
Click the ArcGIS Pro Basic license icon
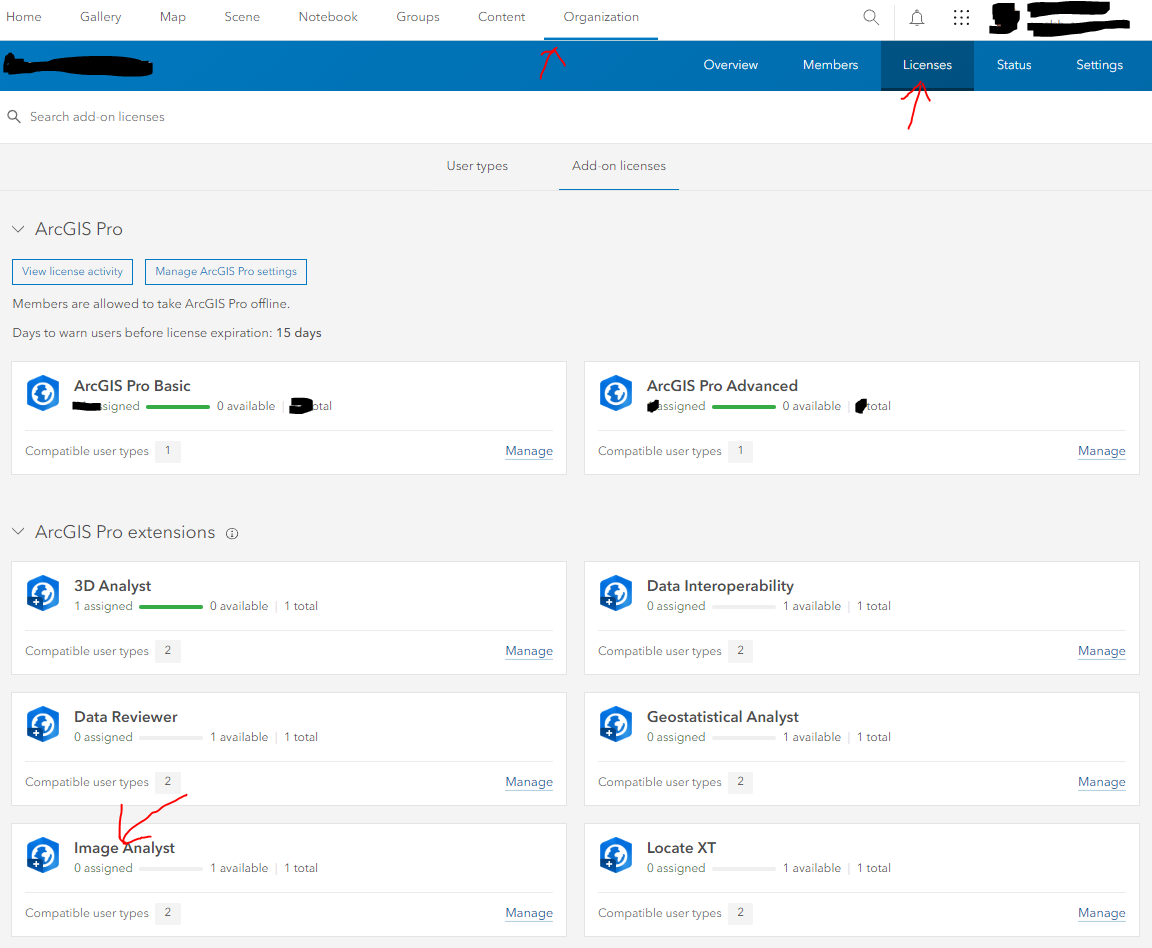pos(42,393)
